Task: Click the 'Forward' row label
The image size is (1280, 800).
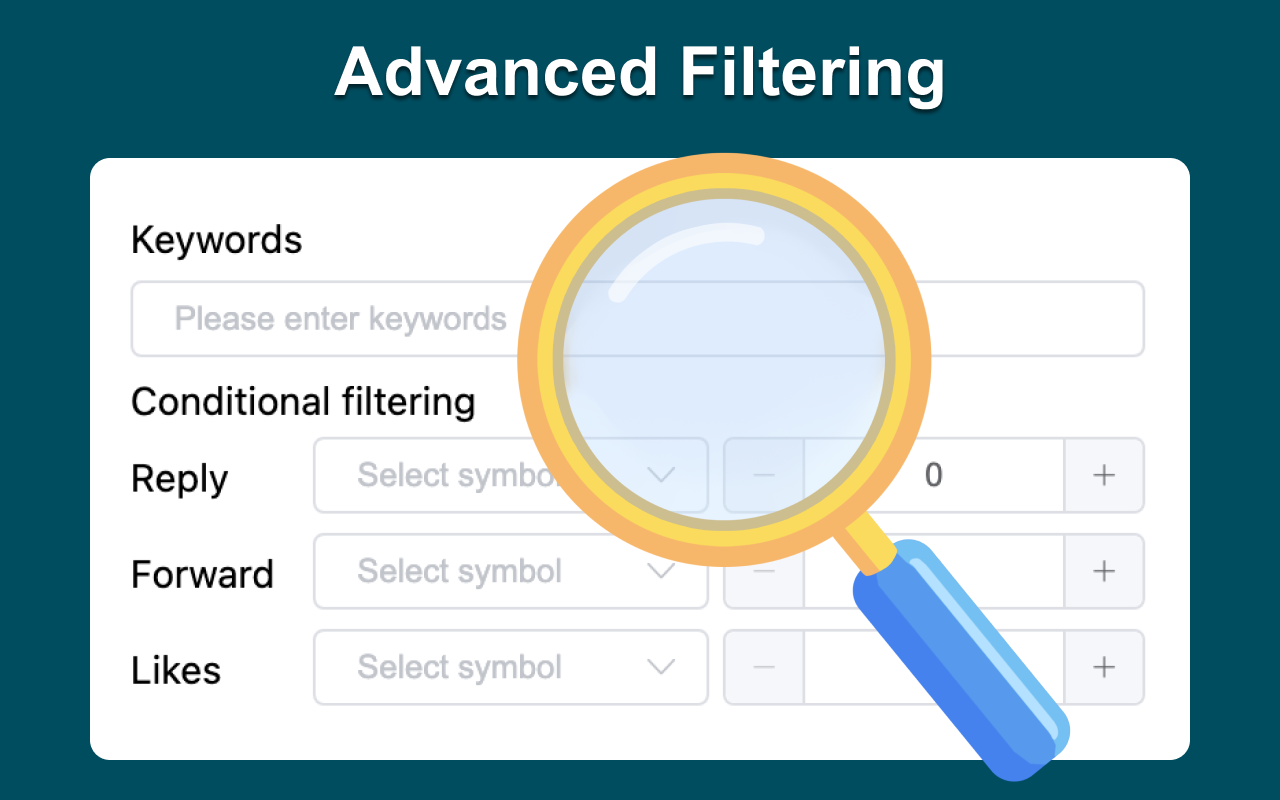Action: [x=202, y=574]
